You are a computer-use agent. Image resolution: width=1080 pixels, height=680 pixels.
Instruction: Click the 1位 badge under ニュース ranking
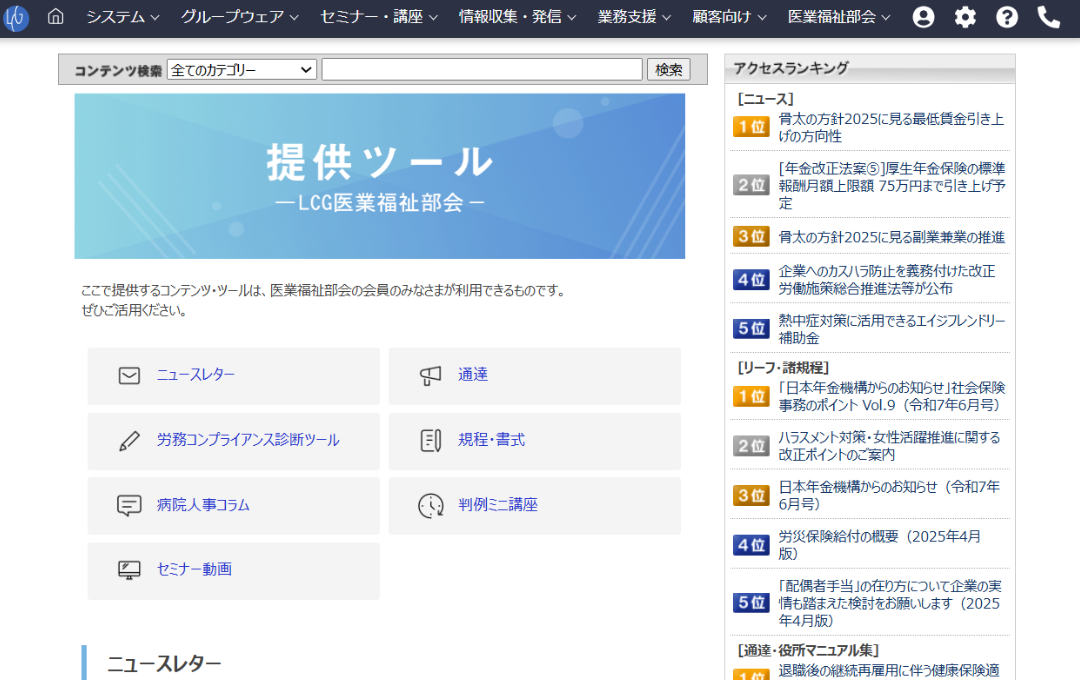click(751, 127)
